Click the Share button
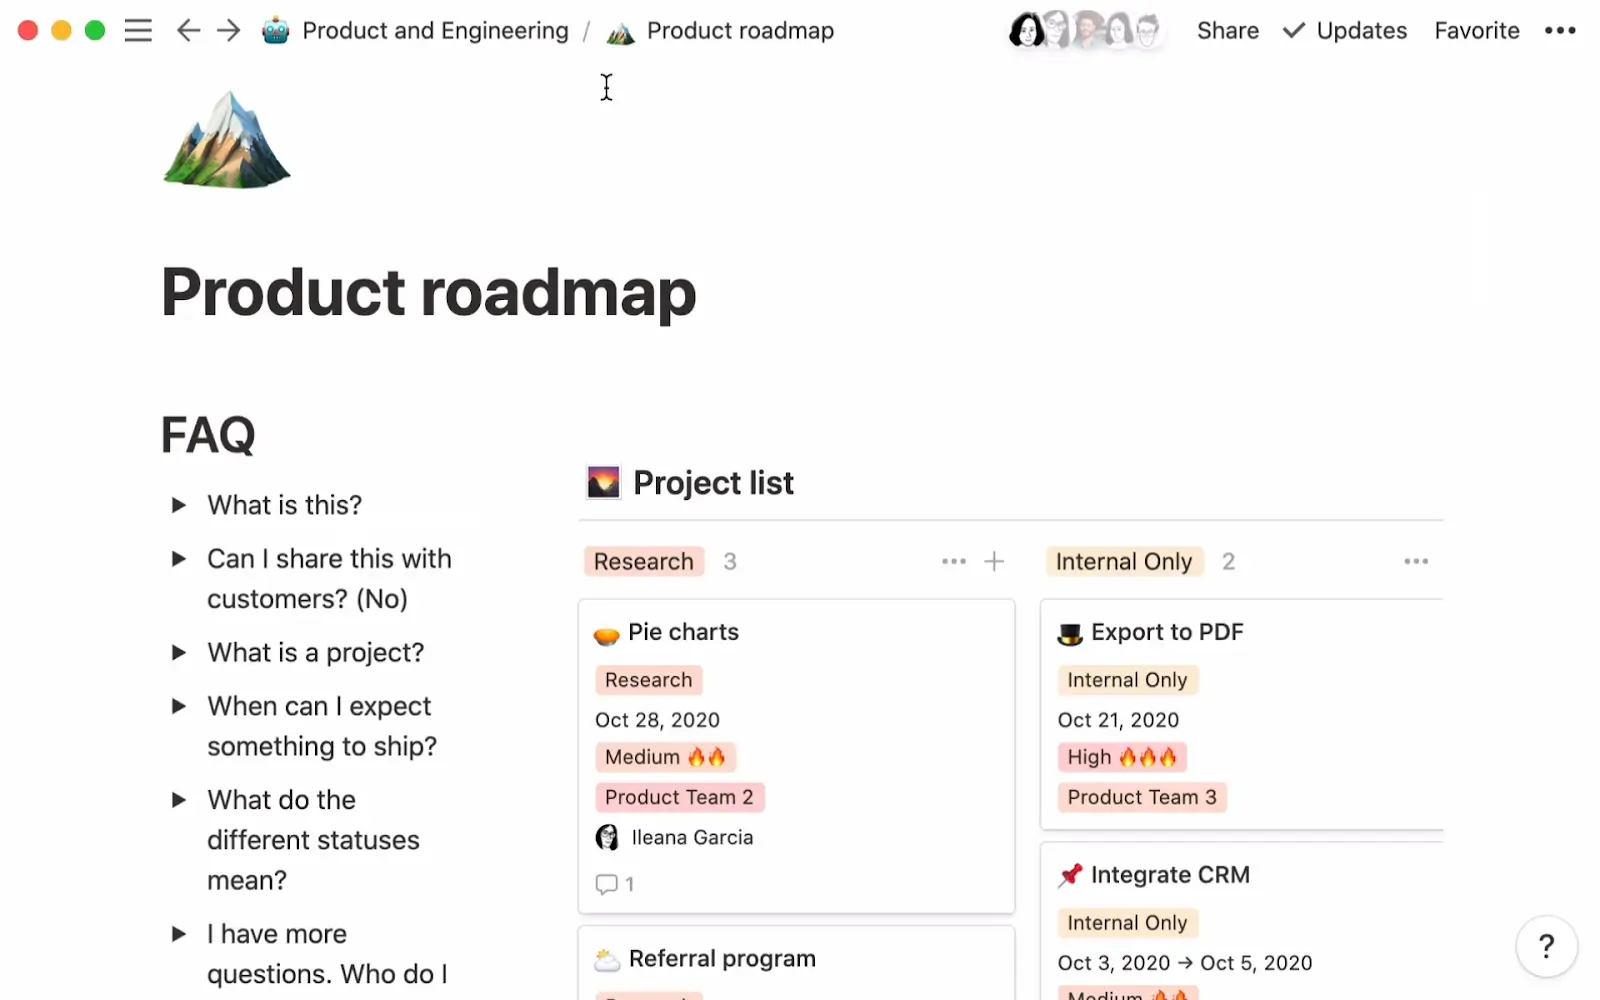This screenshot has width=1600, height=1000. pos(1227,30)
